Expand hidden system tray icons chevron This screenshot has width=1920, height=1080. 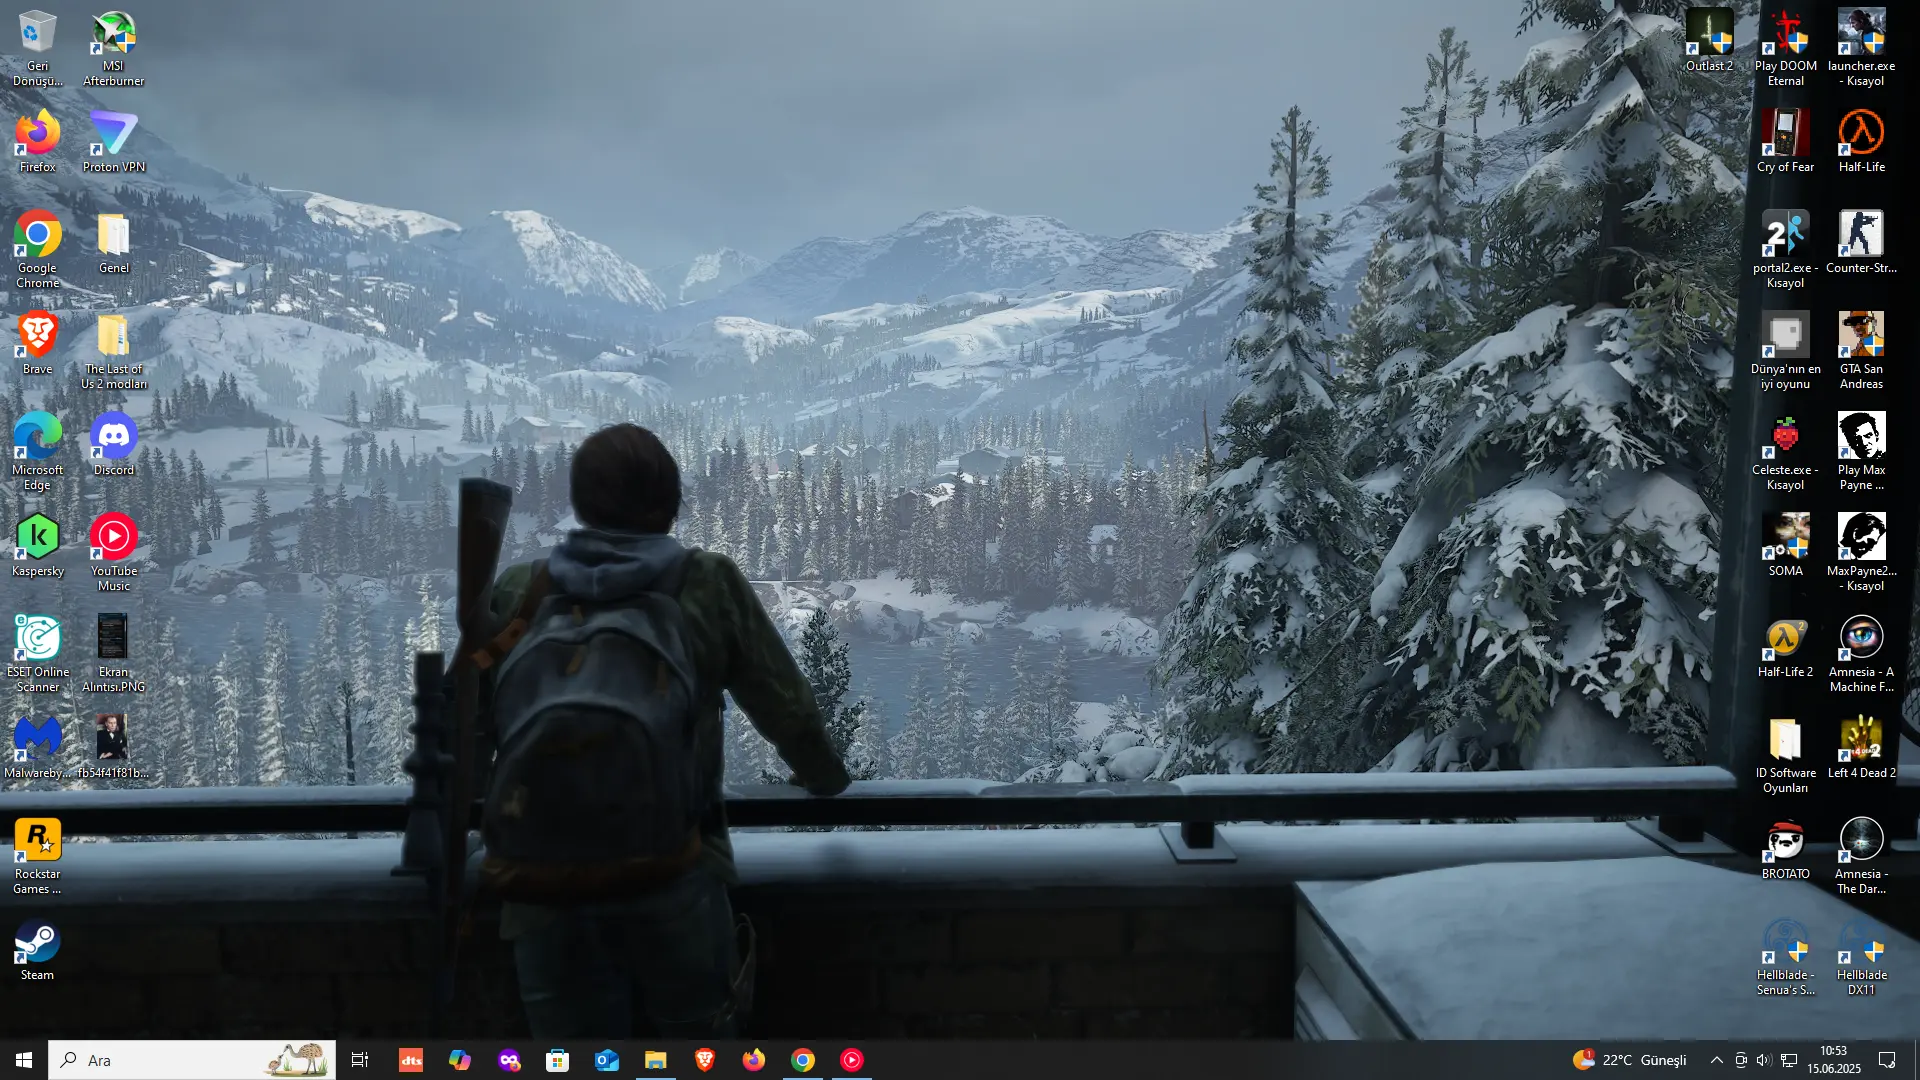coord(1717,1060)
